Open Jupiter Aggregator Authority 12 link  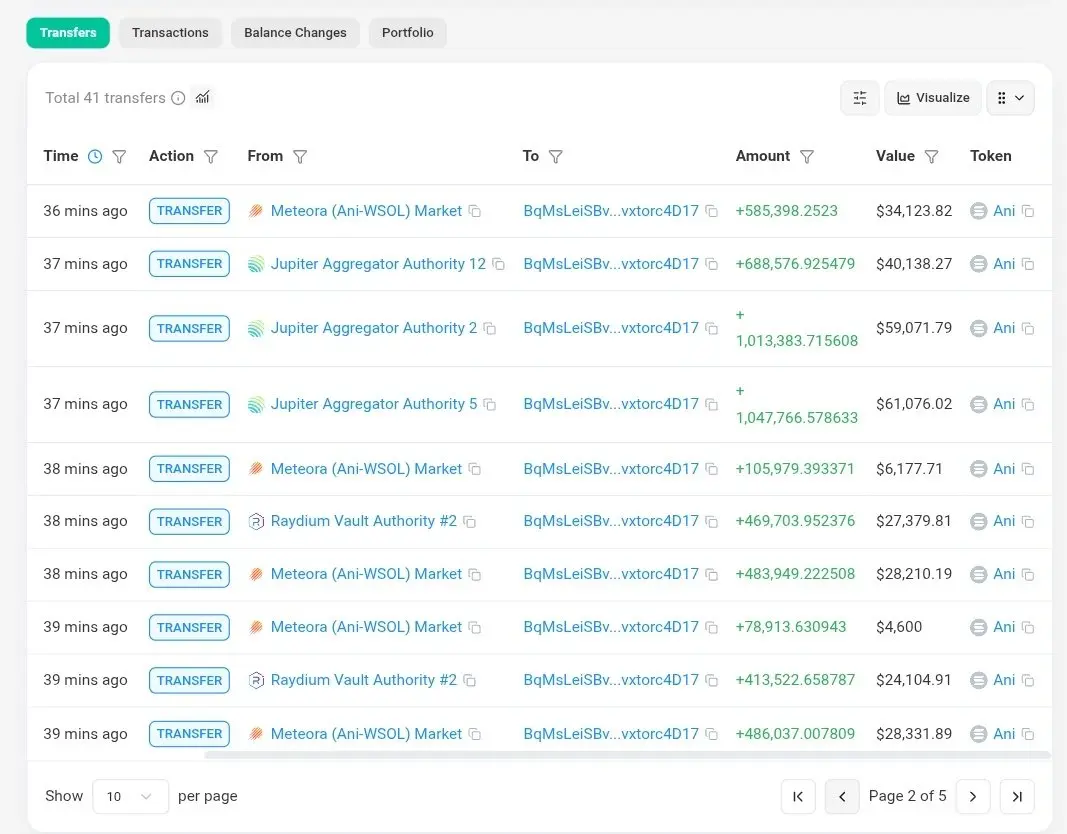click(378, 264)
